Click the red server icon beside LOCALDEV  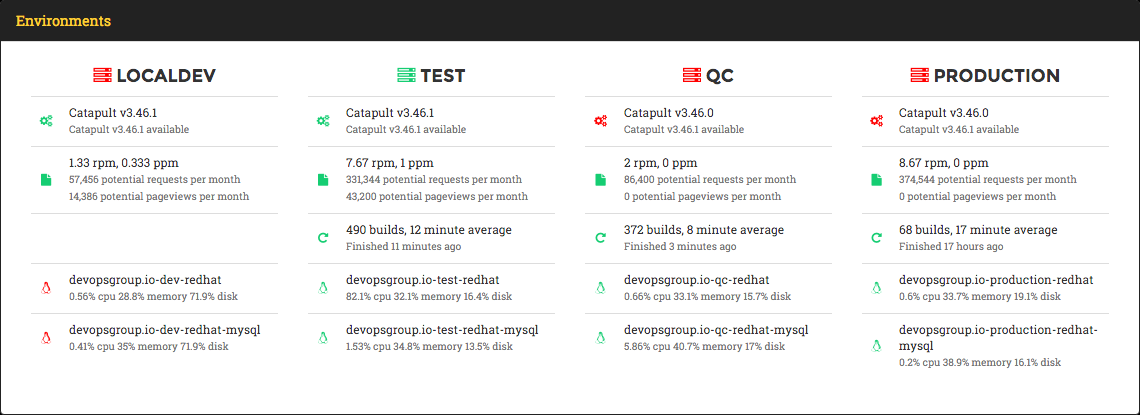click(x=103, y=76)
